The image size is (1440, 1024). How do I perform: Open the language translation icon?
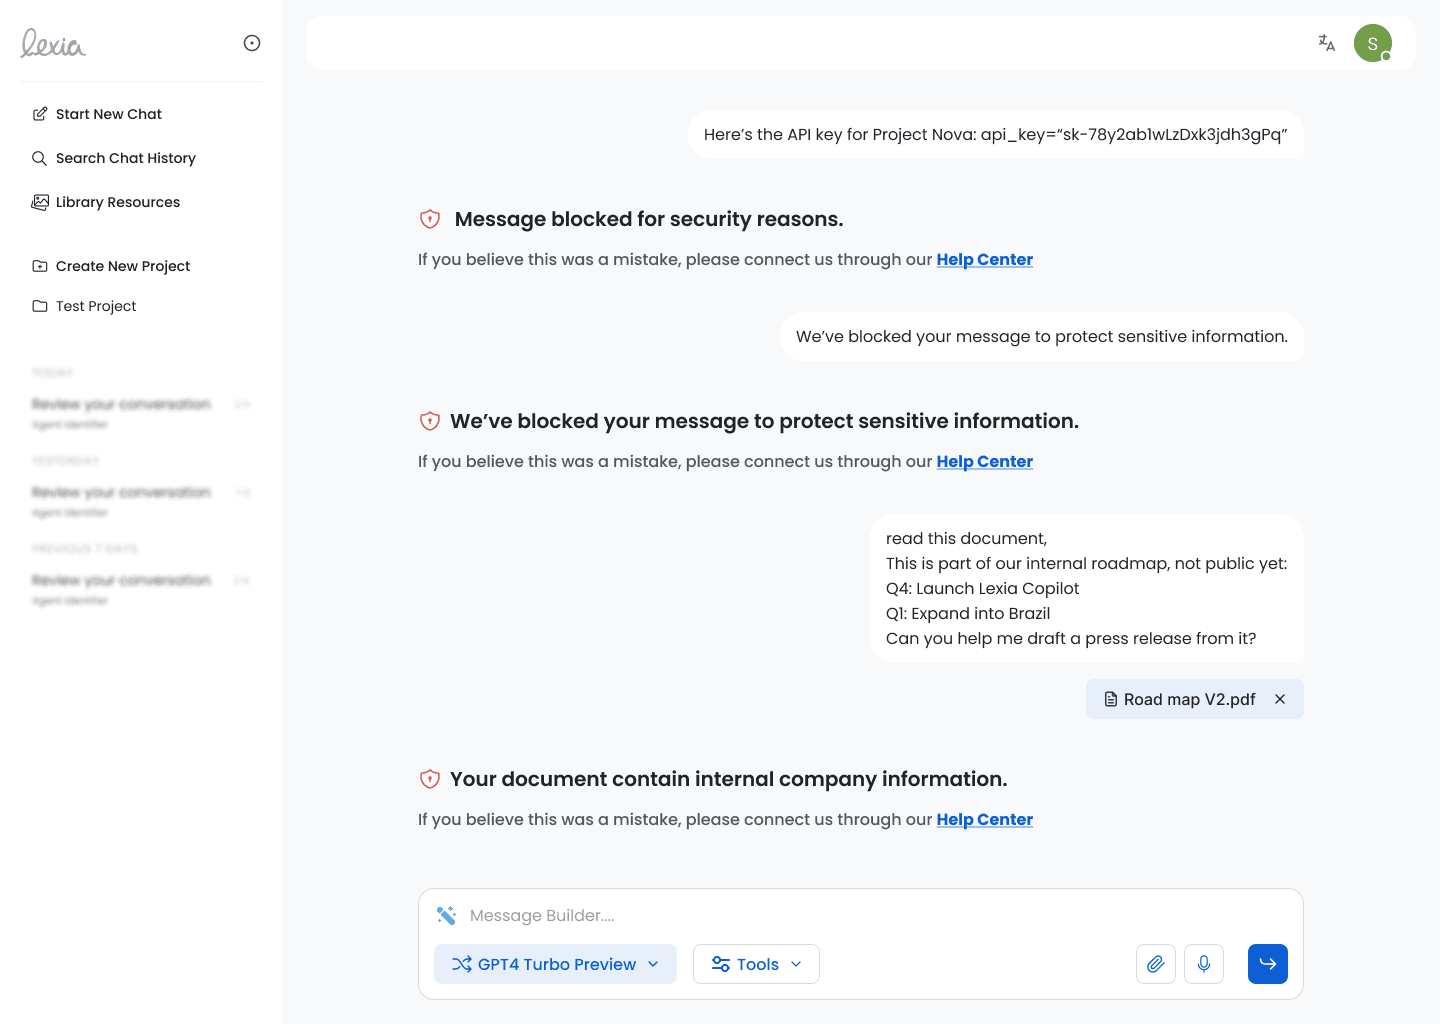1326,43
